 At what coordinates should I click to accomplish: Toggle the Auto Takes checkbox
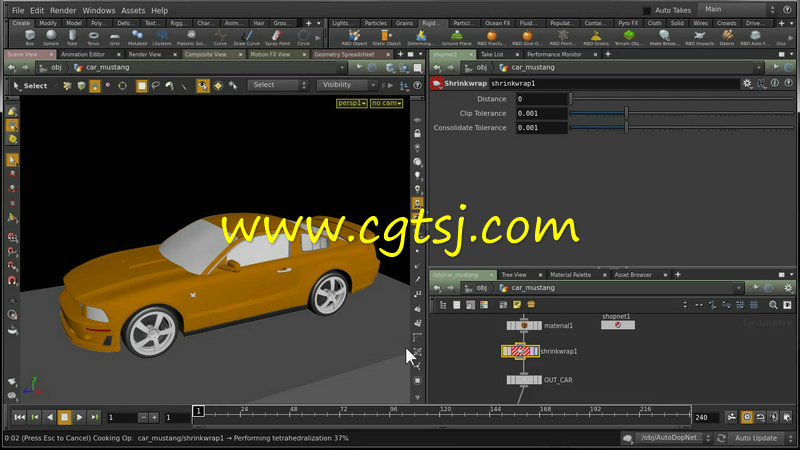647,10
